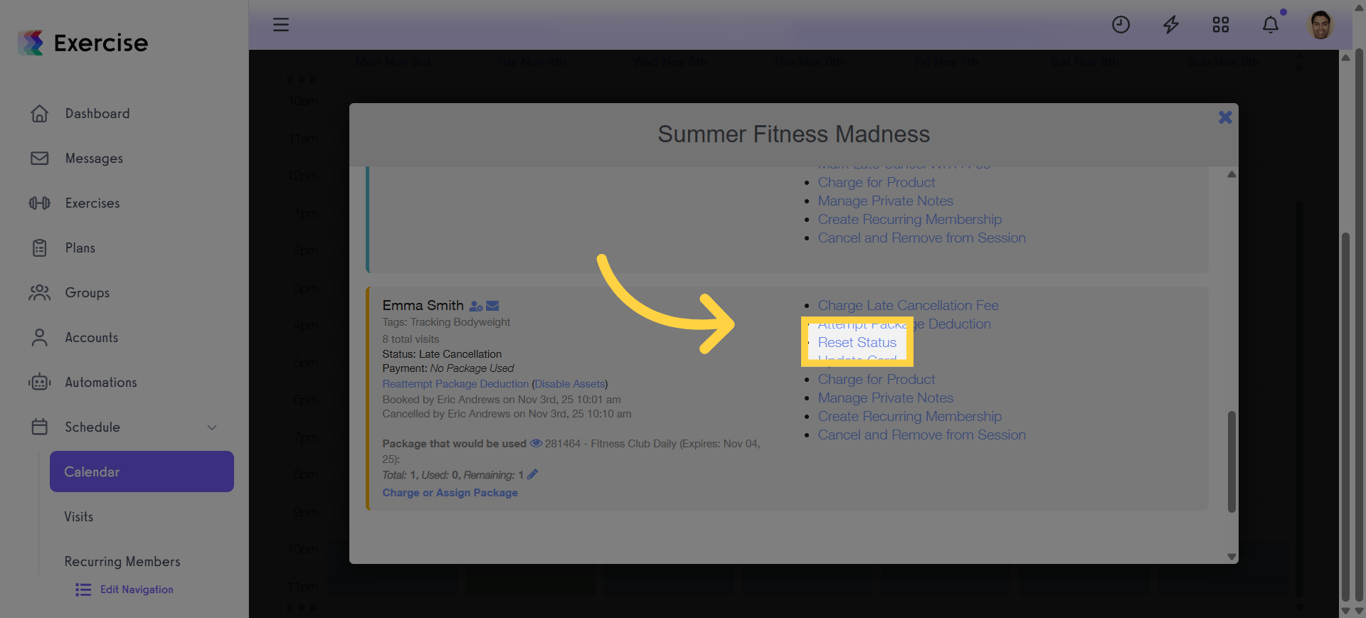This screenshot has height=618, width=1366.
Task: Create Recurring Membership for Emma Smith
Action: (x=909, y=417)
